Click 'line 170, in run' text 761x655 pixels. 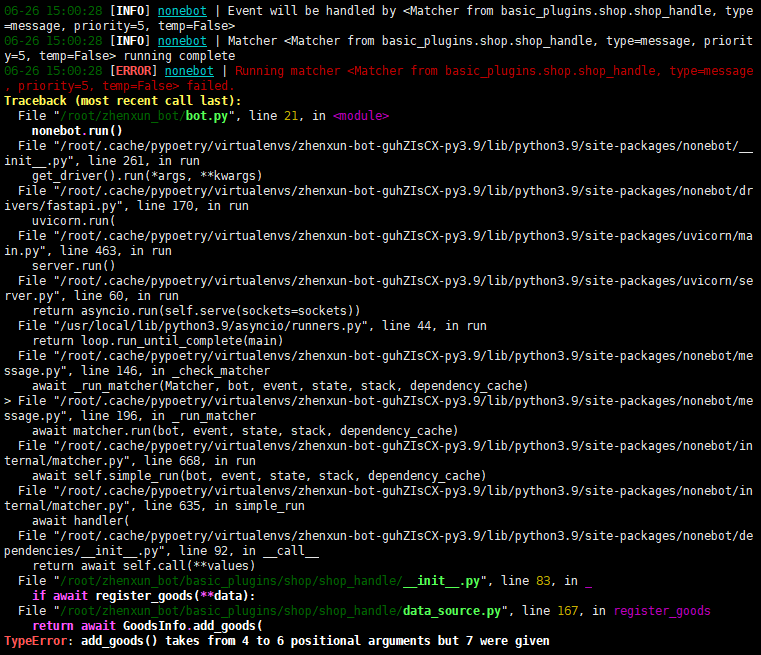pos(193,206)
